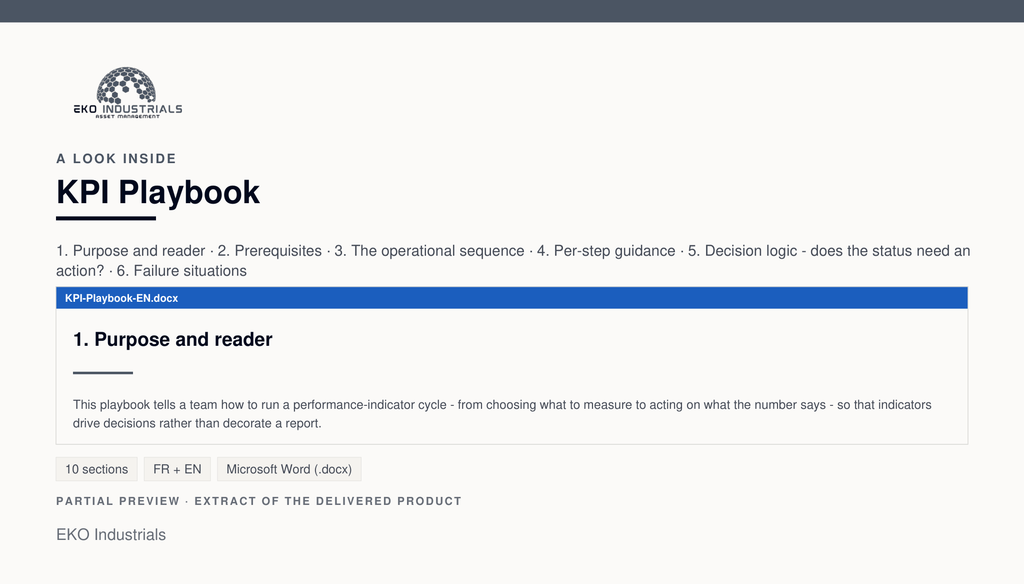Click the dark gray top banner bar

click(512, 11)
